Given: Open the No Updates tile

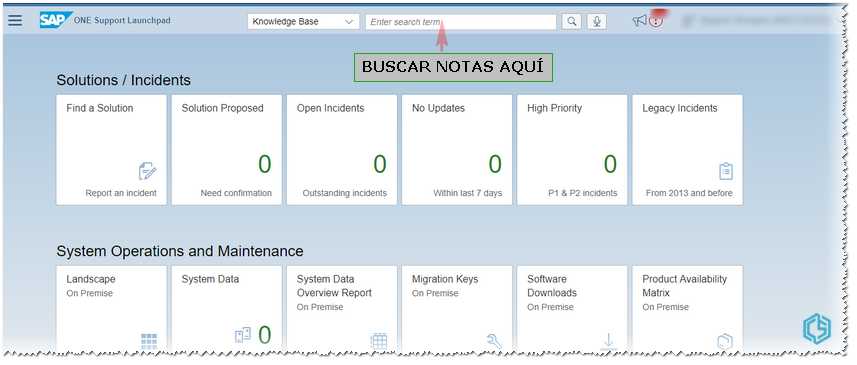Looking at the screenshot, I should coord(457,150).
